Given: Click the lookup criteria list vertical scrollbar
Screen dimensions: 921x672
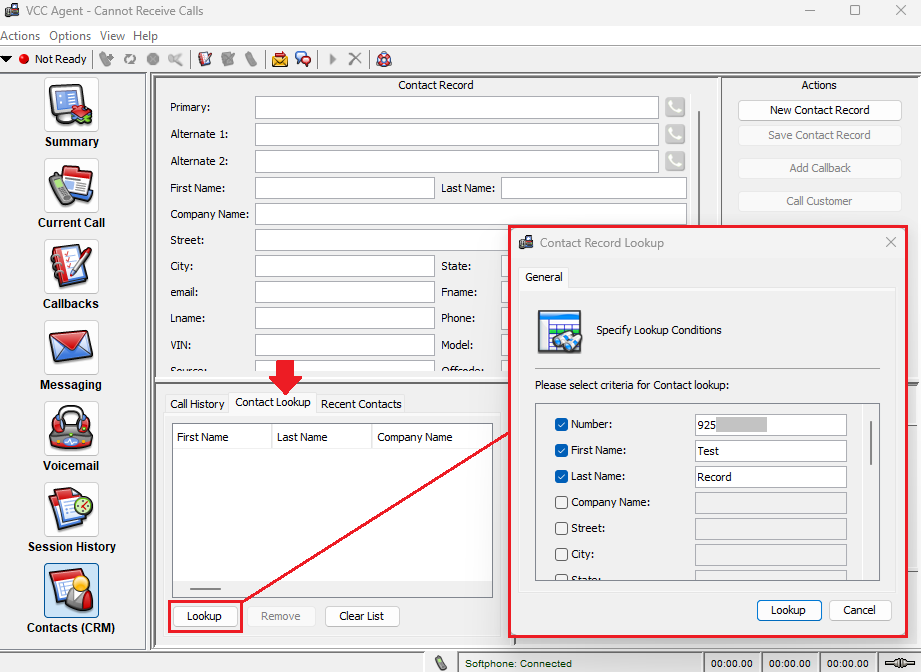Looking at the screenshot, I should [871, 443].
